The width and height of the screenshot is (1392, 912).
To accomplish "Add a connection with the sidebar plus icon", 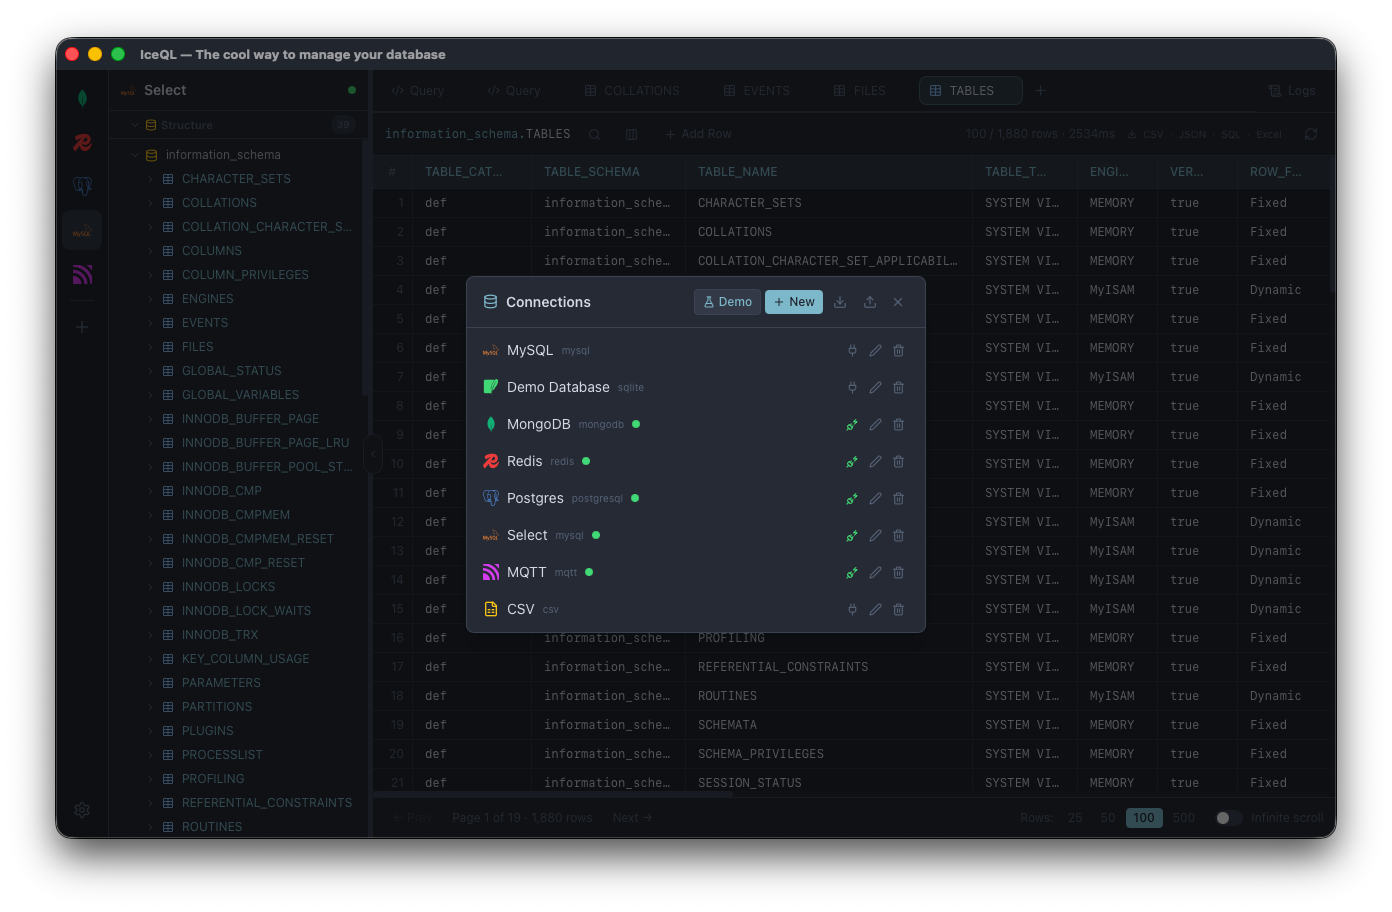I will (x=82, y=327).
